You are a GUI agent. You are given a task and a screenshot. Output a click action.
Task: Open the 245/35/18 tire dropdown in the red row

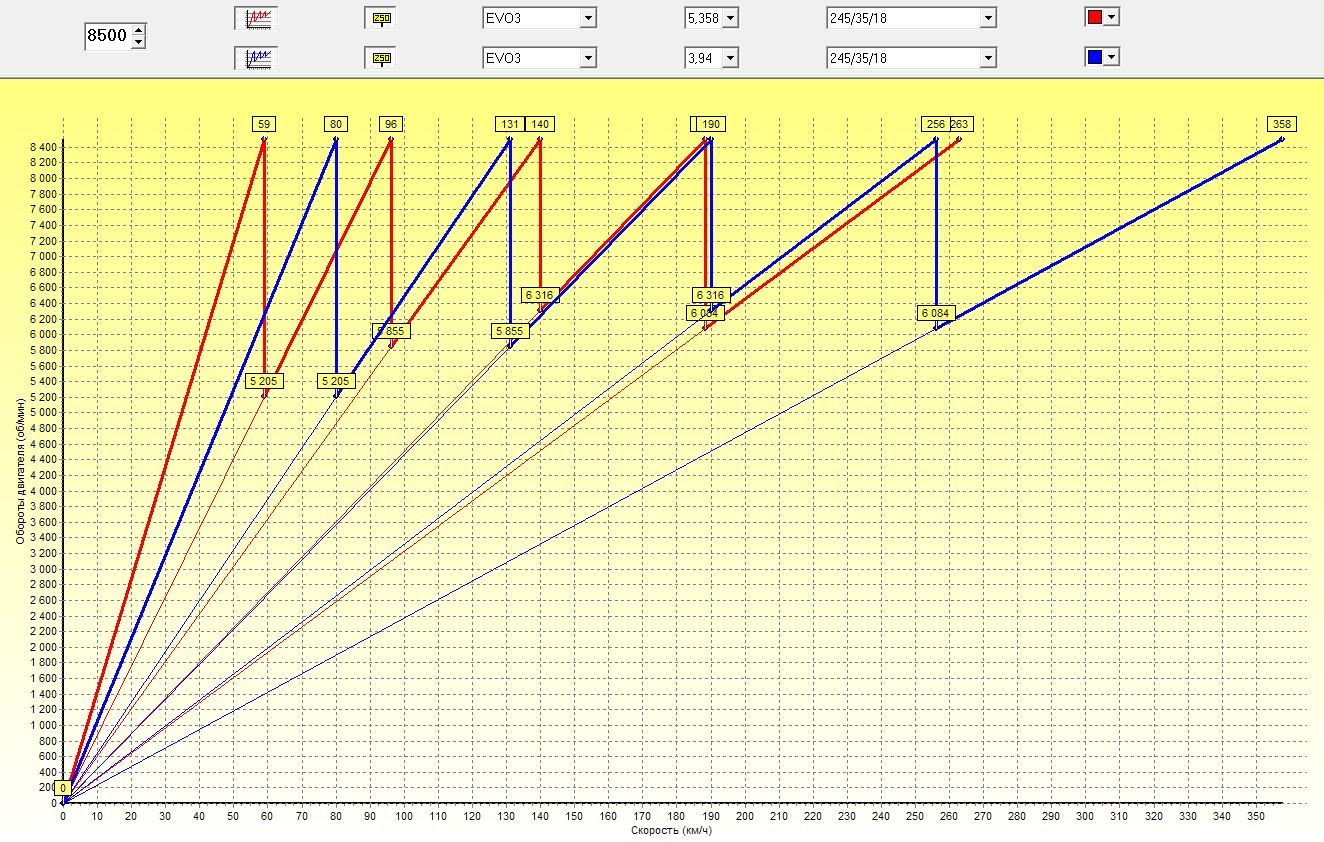tap(988, 18)
